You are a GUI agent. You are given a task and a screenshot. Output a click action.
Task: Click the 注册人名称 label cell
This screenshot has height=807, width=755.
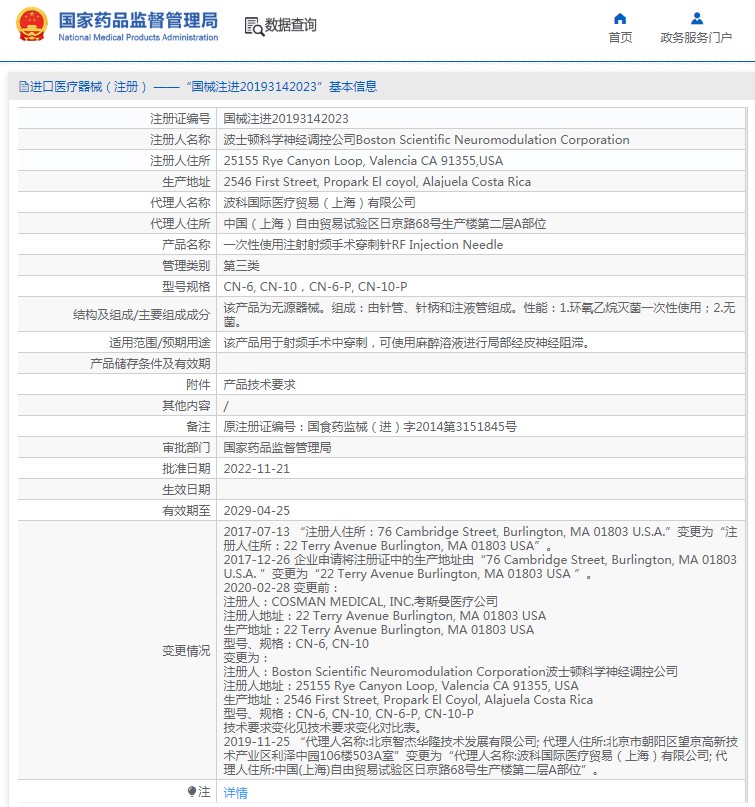117,140
